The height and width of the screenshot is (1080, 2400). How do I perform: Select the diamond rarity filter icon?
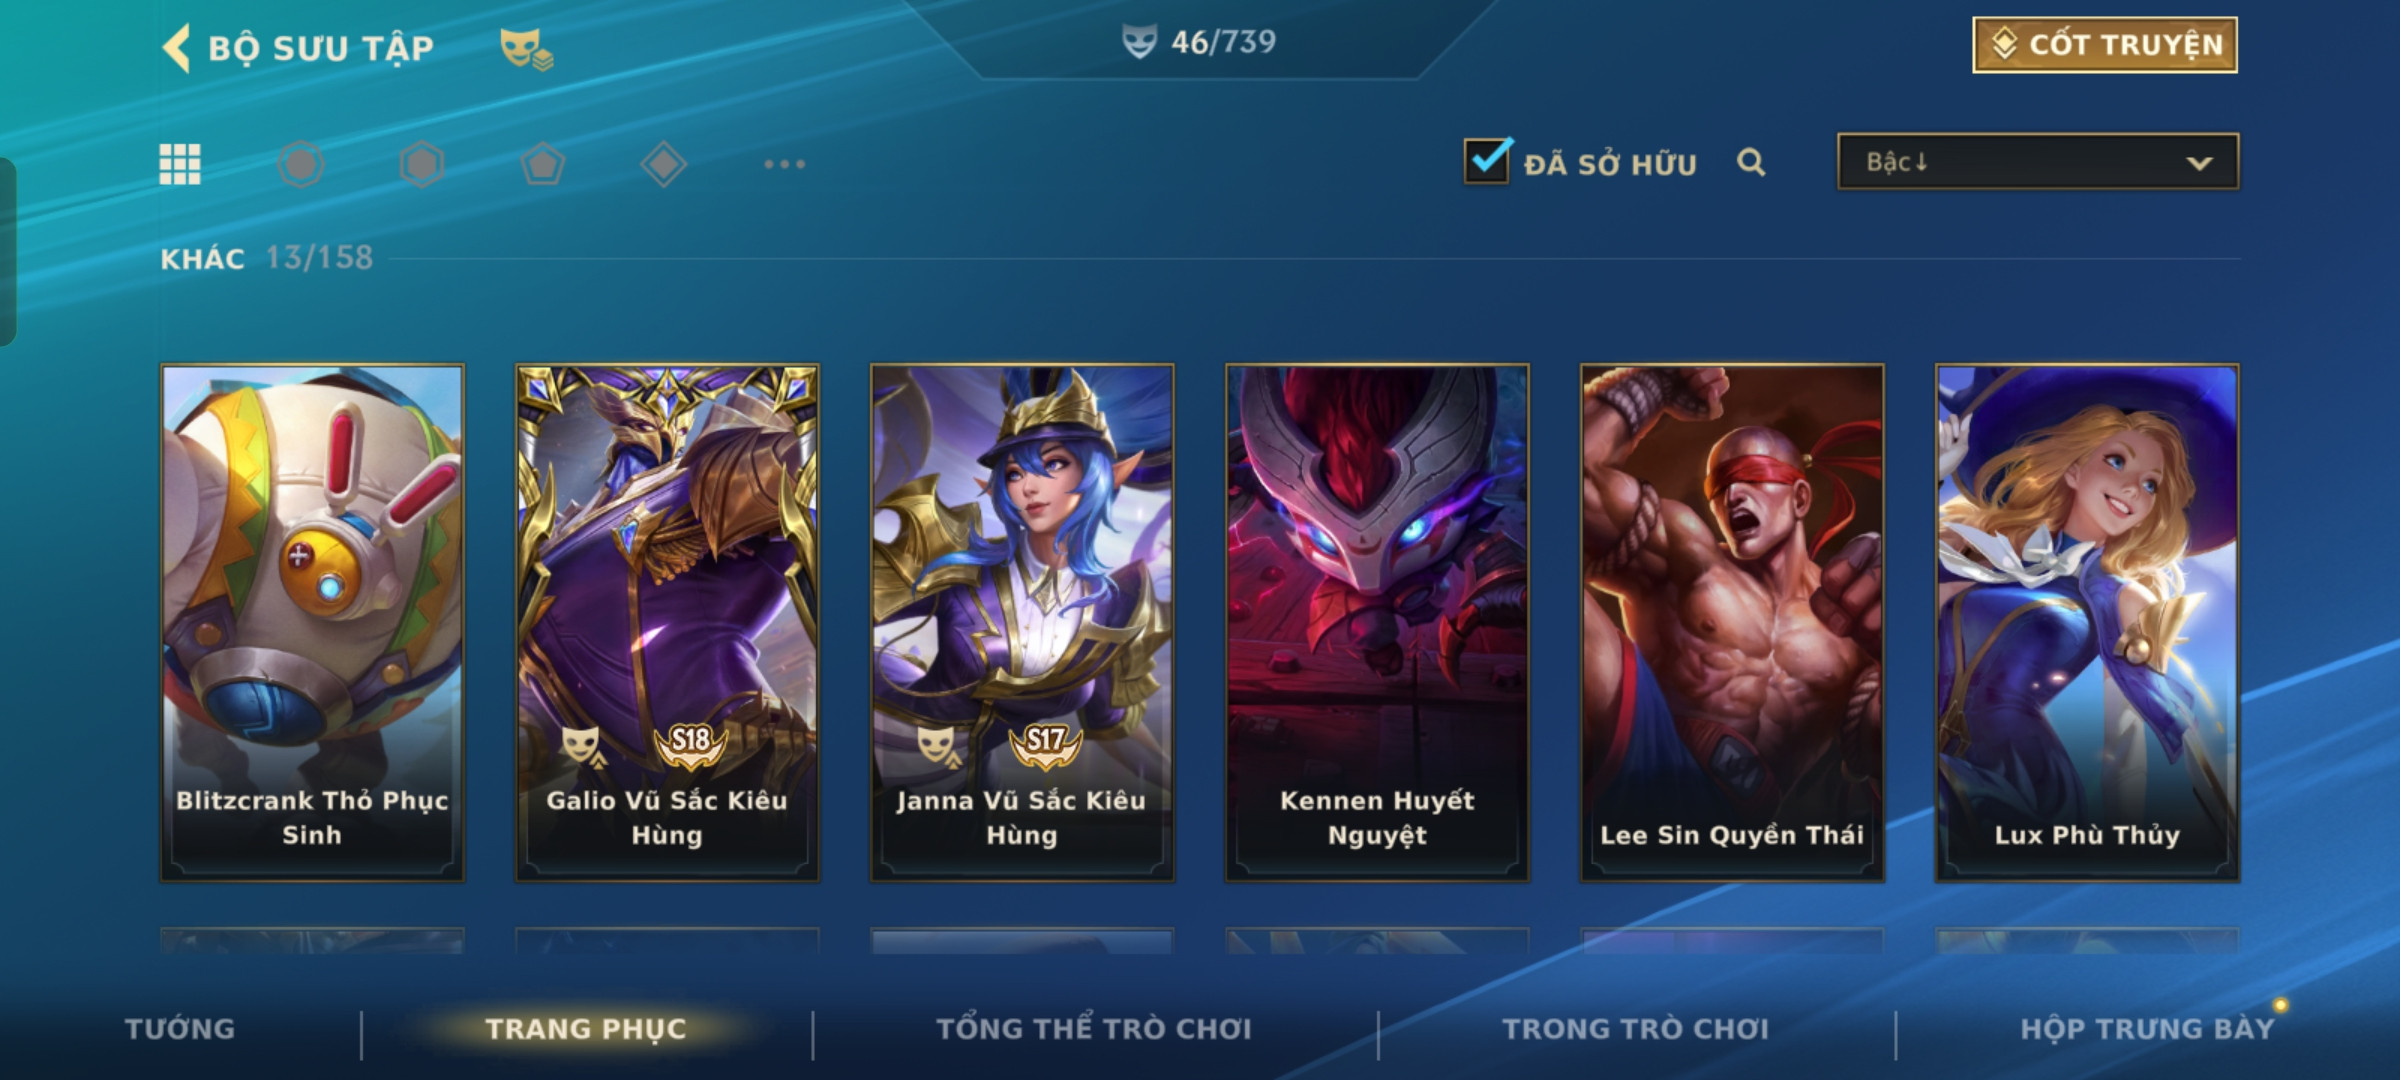pos(663,164)
